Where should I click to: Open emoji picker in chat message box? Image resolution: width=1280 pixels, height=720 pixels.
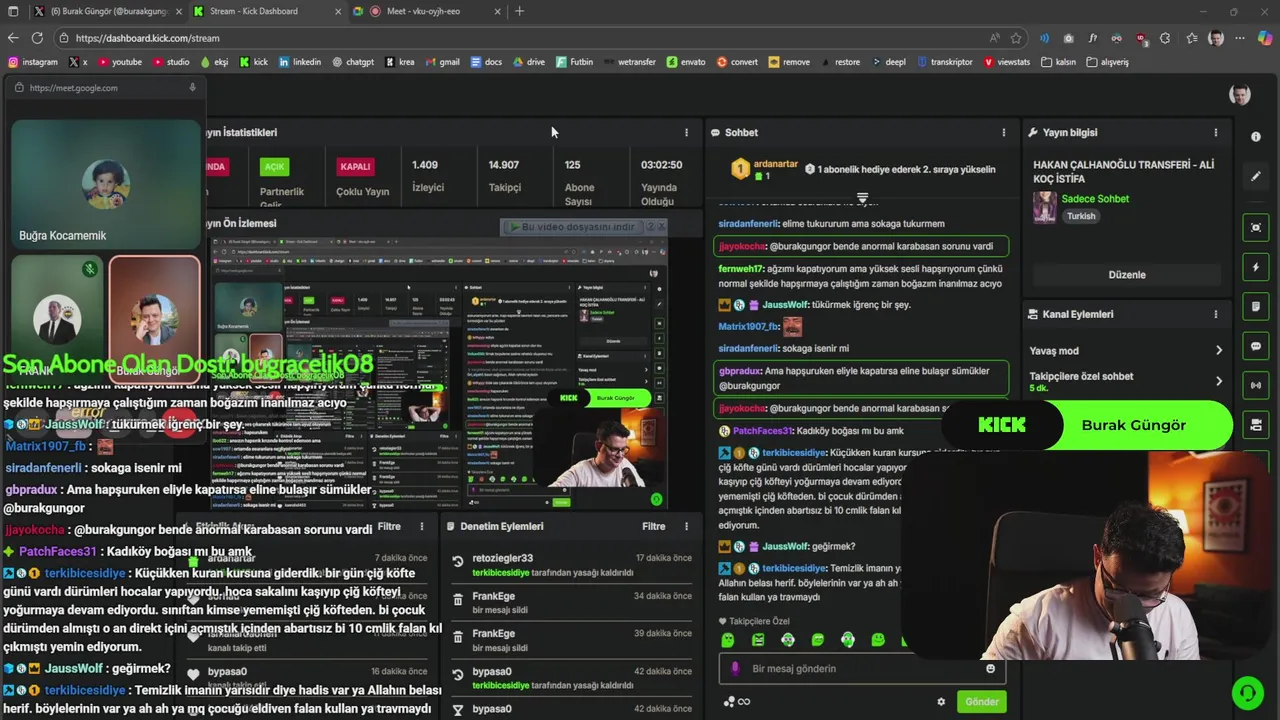coord(991,669)
